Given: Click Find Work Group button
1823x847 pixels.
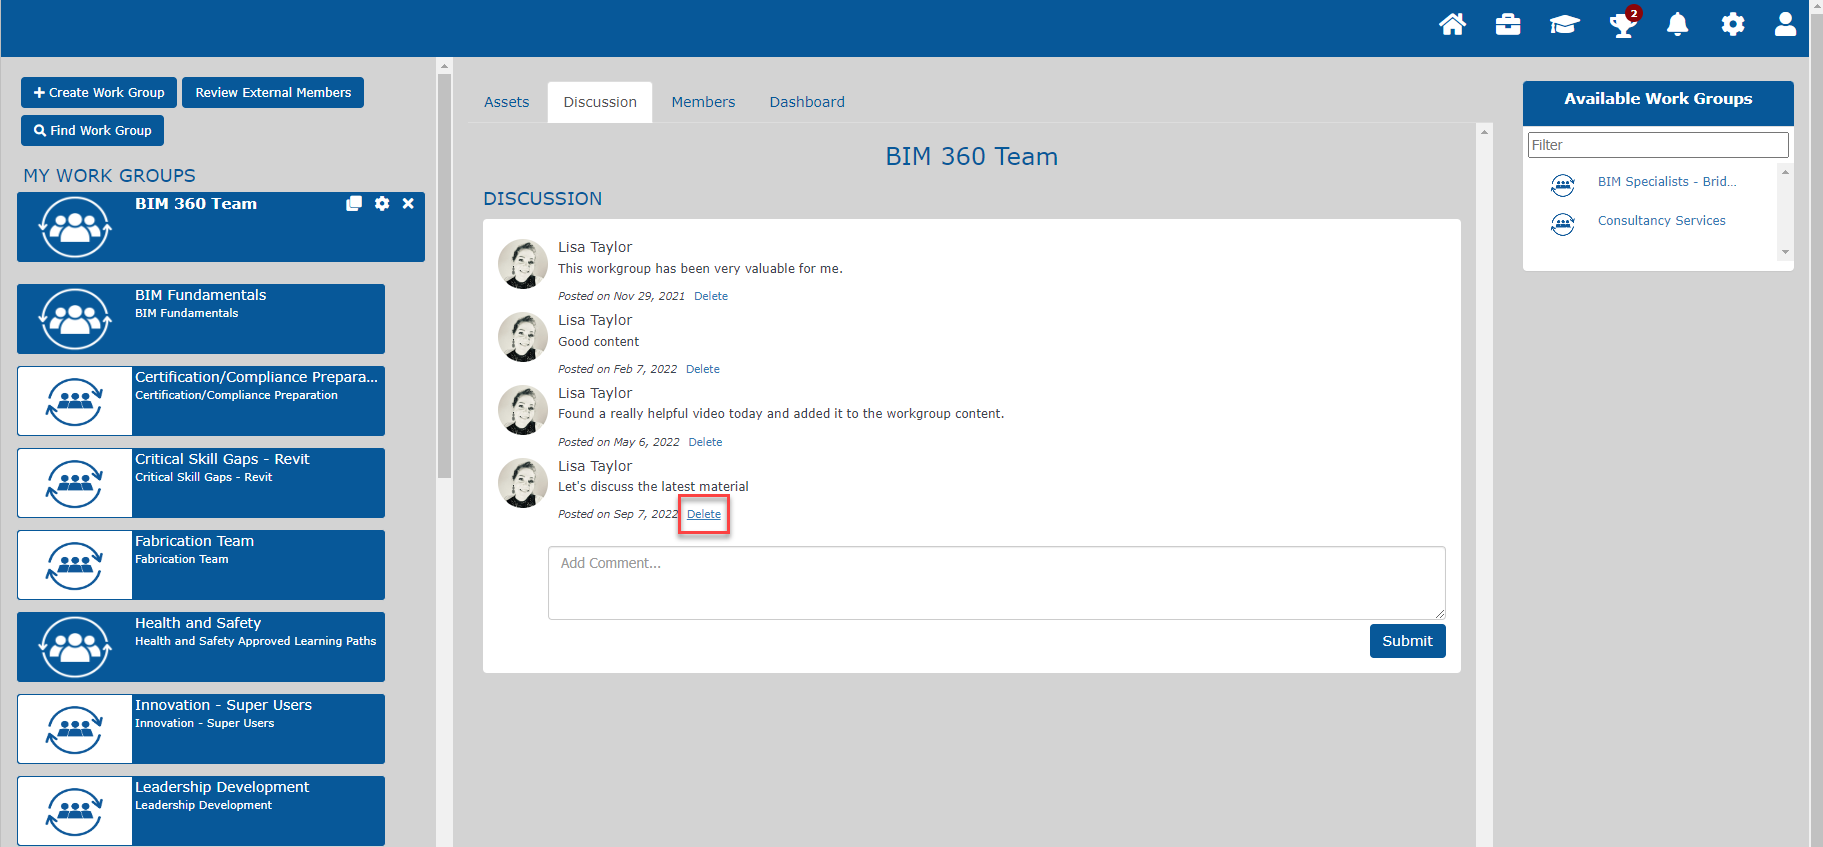Looking at the screenshot, I should 92,130.
